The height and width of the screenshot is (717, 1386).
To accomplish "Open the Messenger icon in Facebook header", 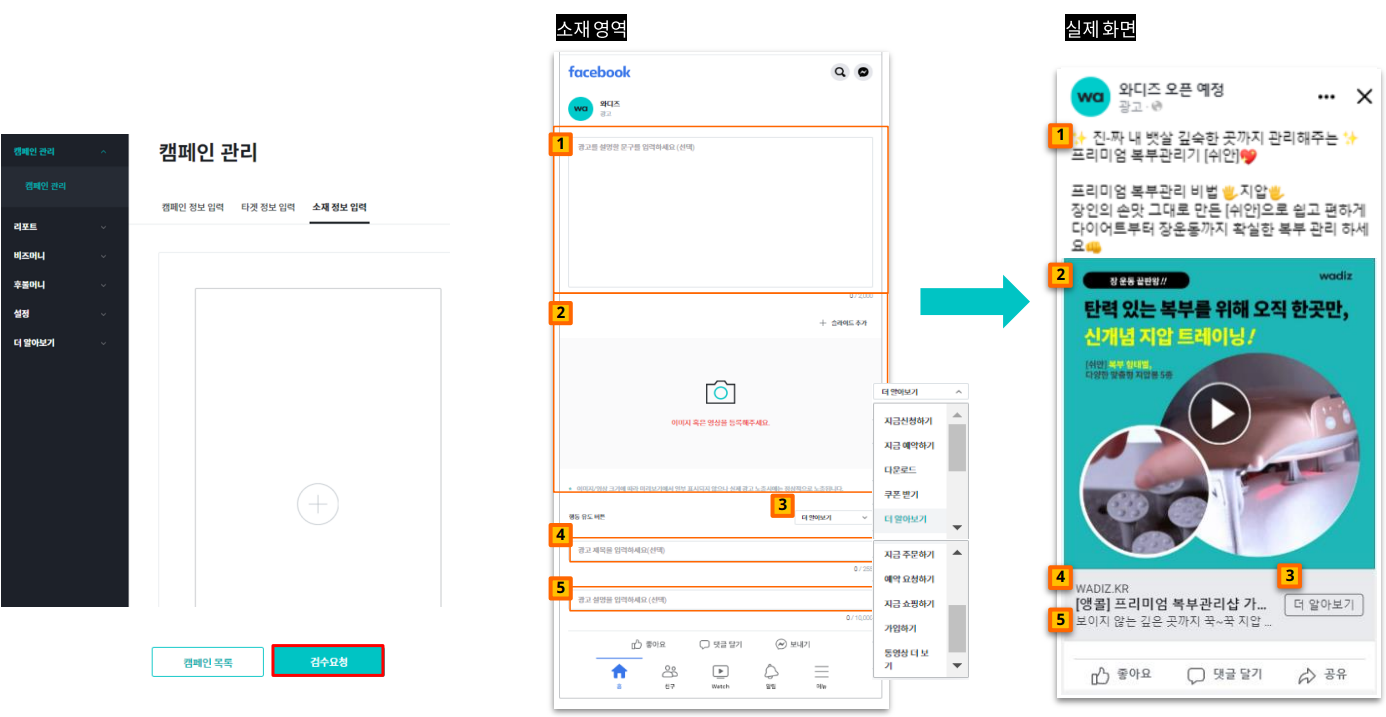I will click(864, 72).
